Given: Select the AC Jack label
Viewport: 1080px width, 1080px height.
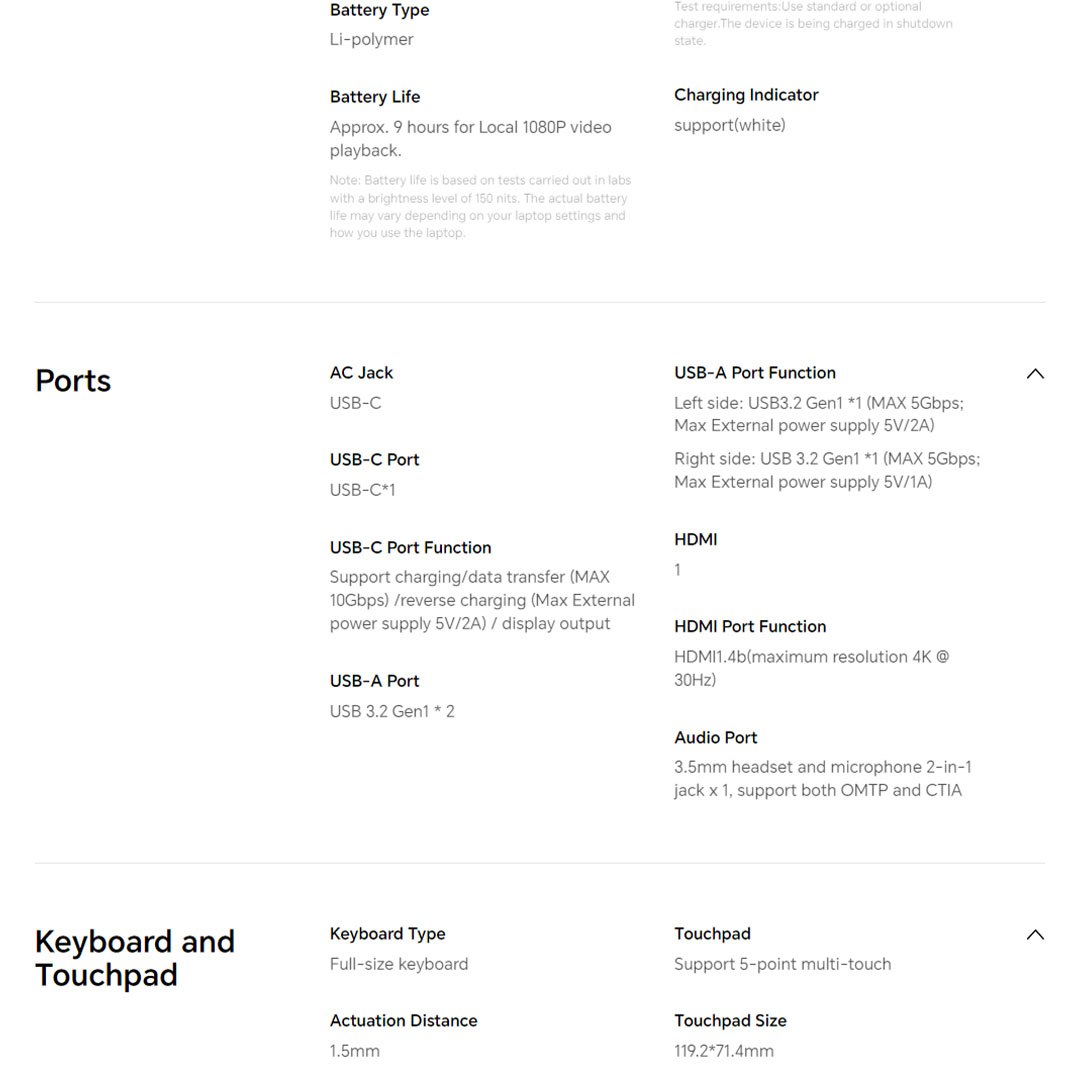Looking at the screenshot, I should pyautogui.click(x=361, y=373).
